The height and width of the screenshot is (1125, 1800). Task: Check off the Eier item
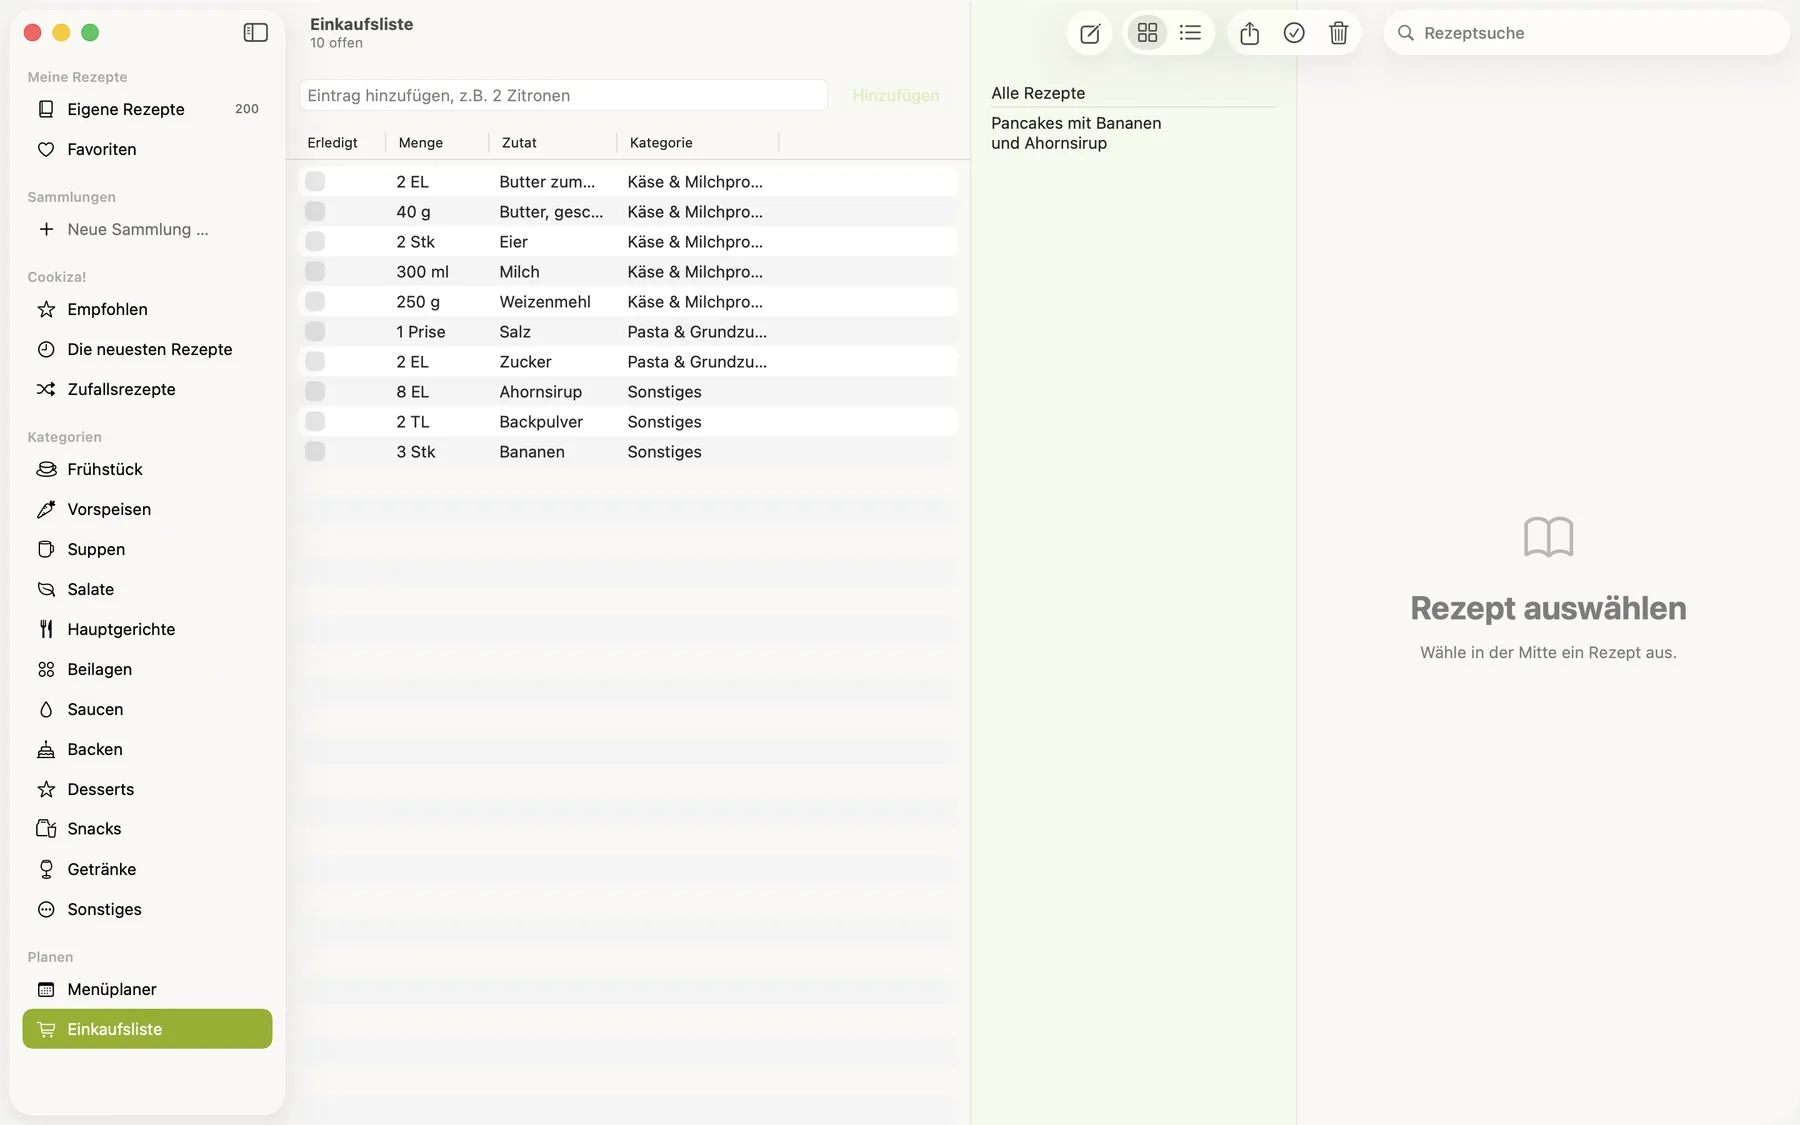point(315,242)
